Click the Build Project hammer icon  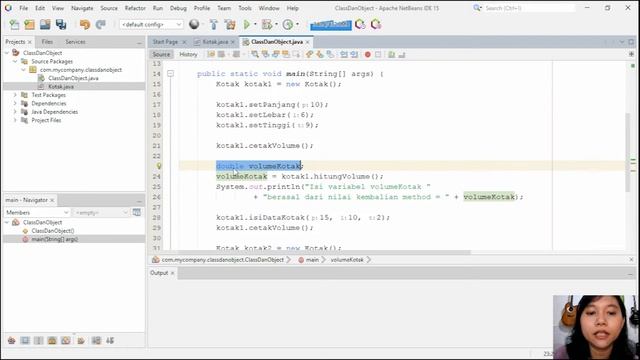coord(213,24)
